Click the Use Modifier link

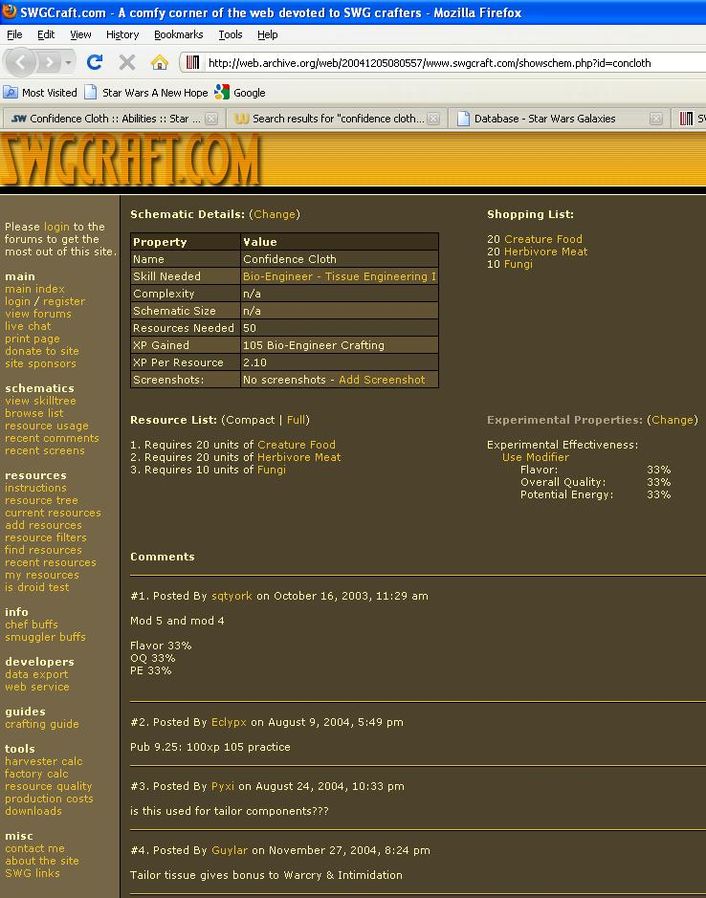click(x=535, y=457)
